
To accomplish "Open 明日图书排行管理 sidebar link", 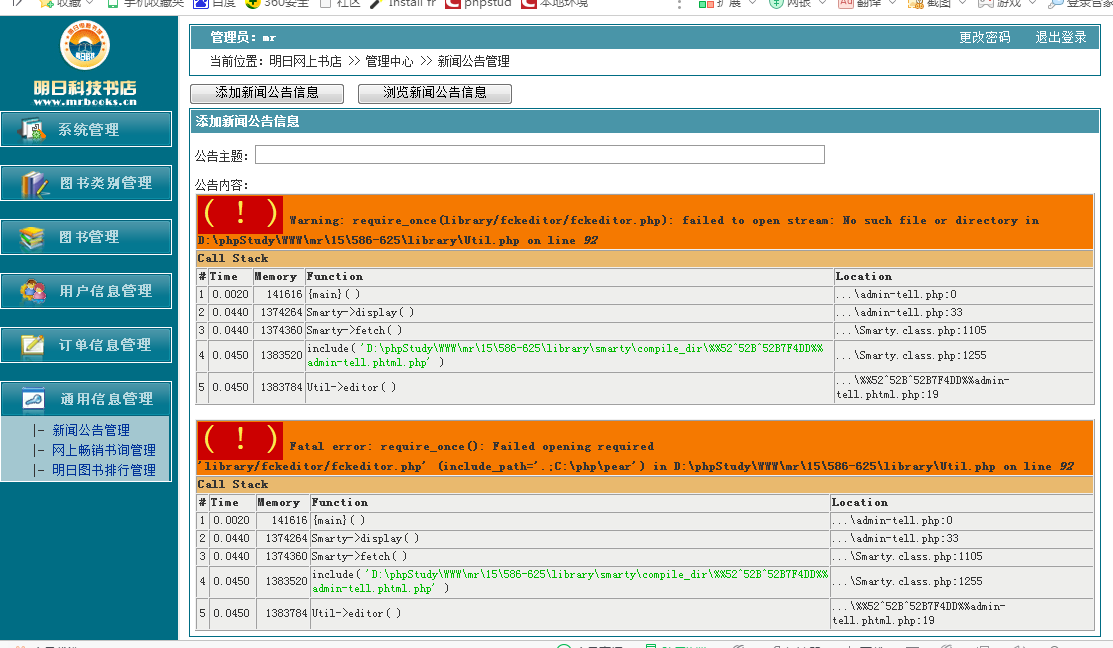I will (104, 470).
